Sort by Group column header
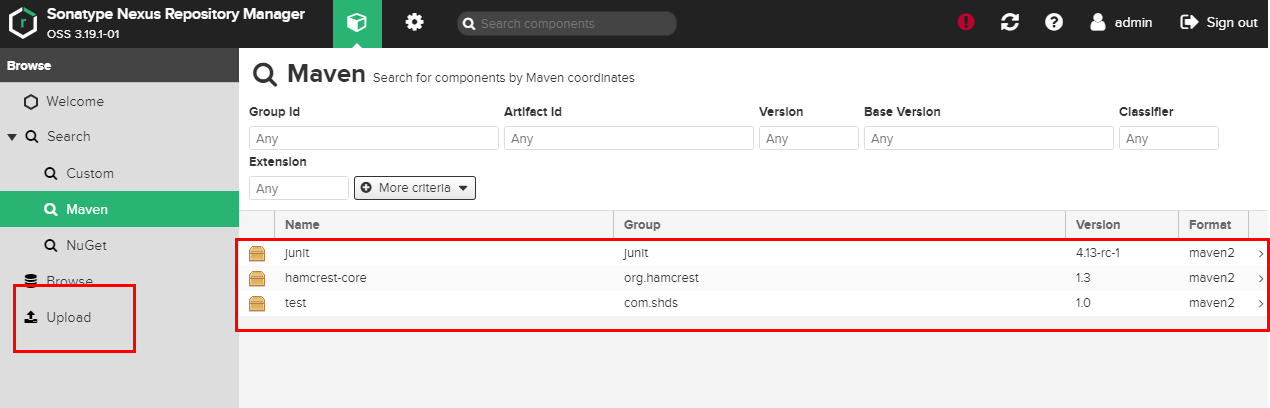Viewport: 1270px width, 408px height. tap(839, 225)
